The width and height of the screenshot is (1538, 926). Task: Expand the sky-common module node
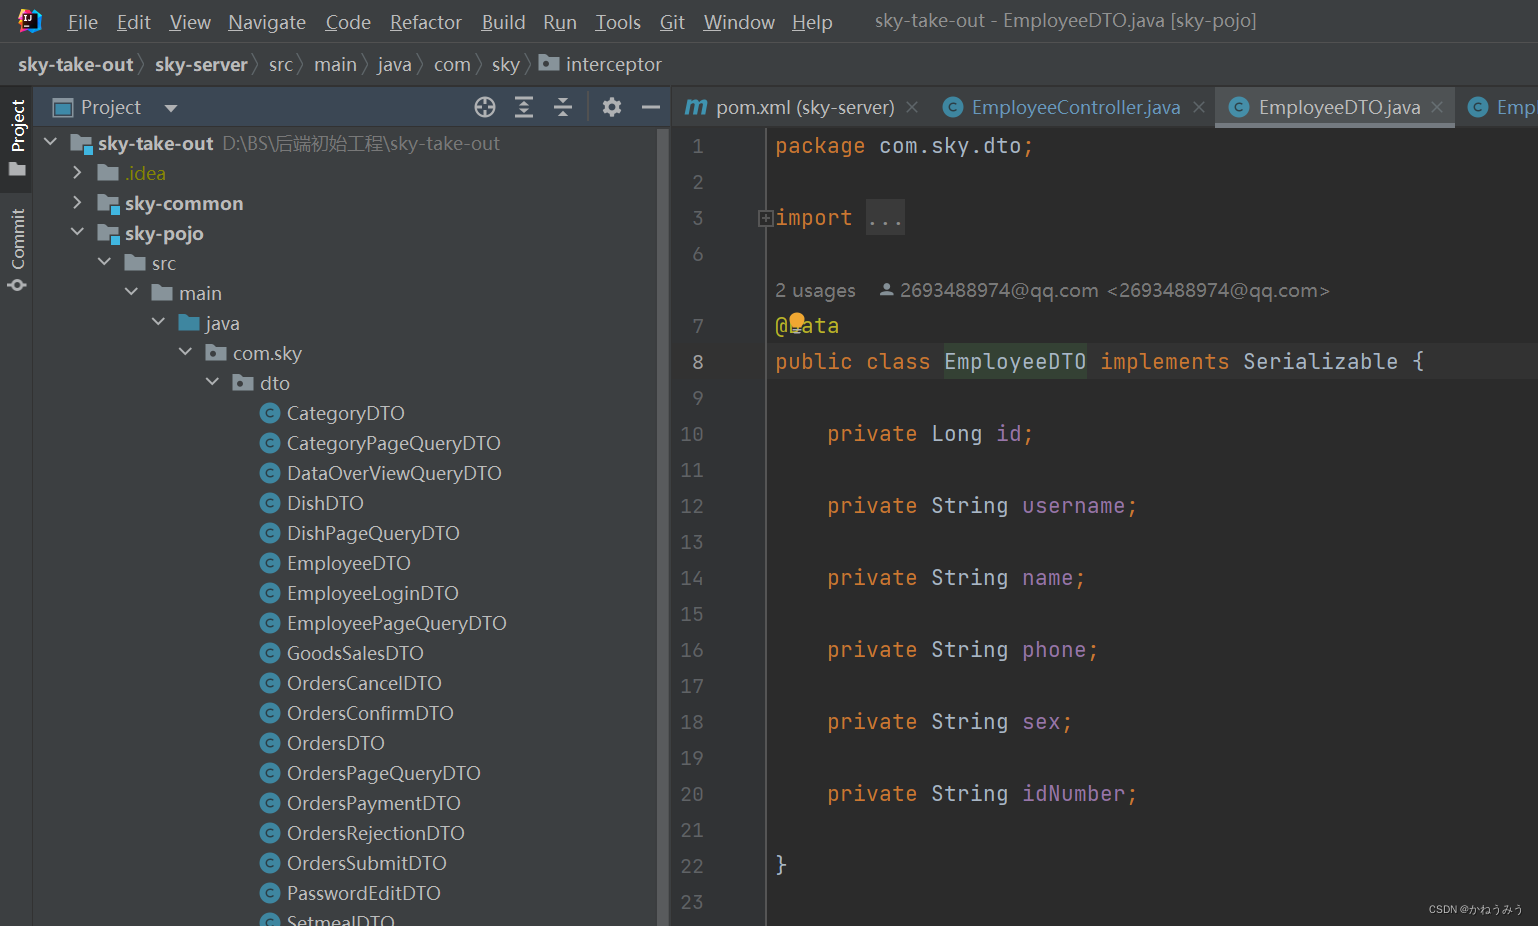coord(78,203)
